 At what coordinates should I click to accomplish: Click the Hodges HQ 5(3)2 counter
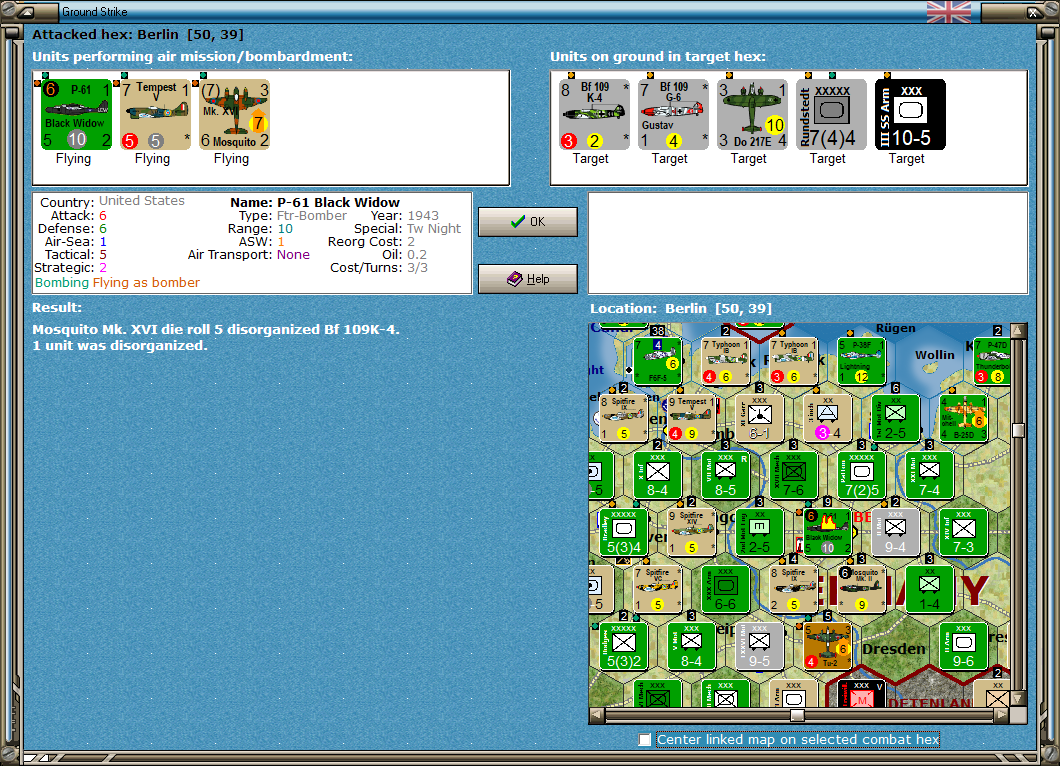(624, 647)
